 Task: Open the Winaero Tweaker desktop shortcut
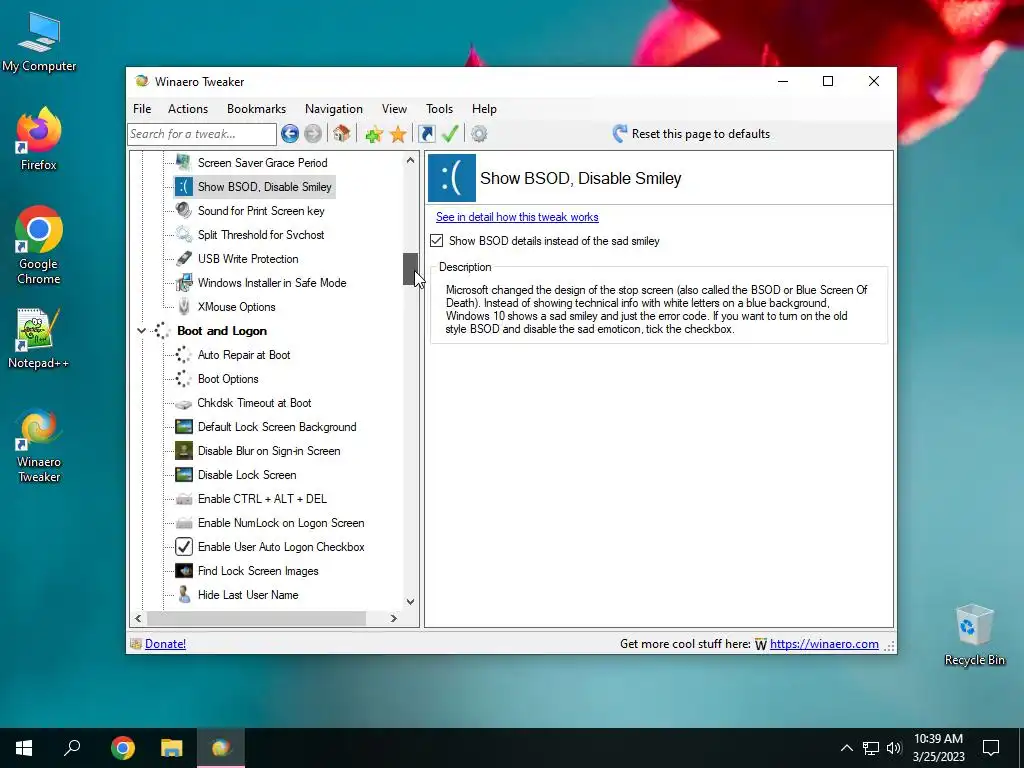pyautogui.click(x=39, y=445)
